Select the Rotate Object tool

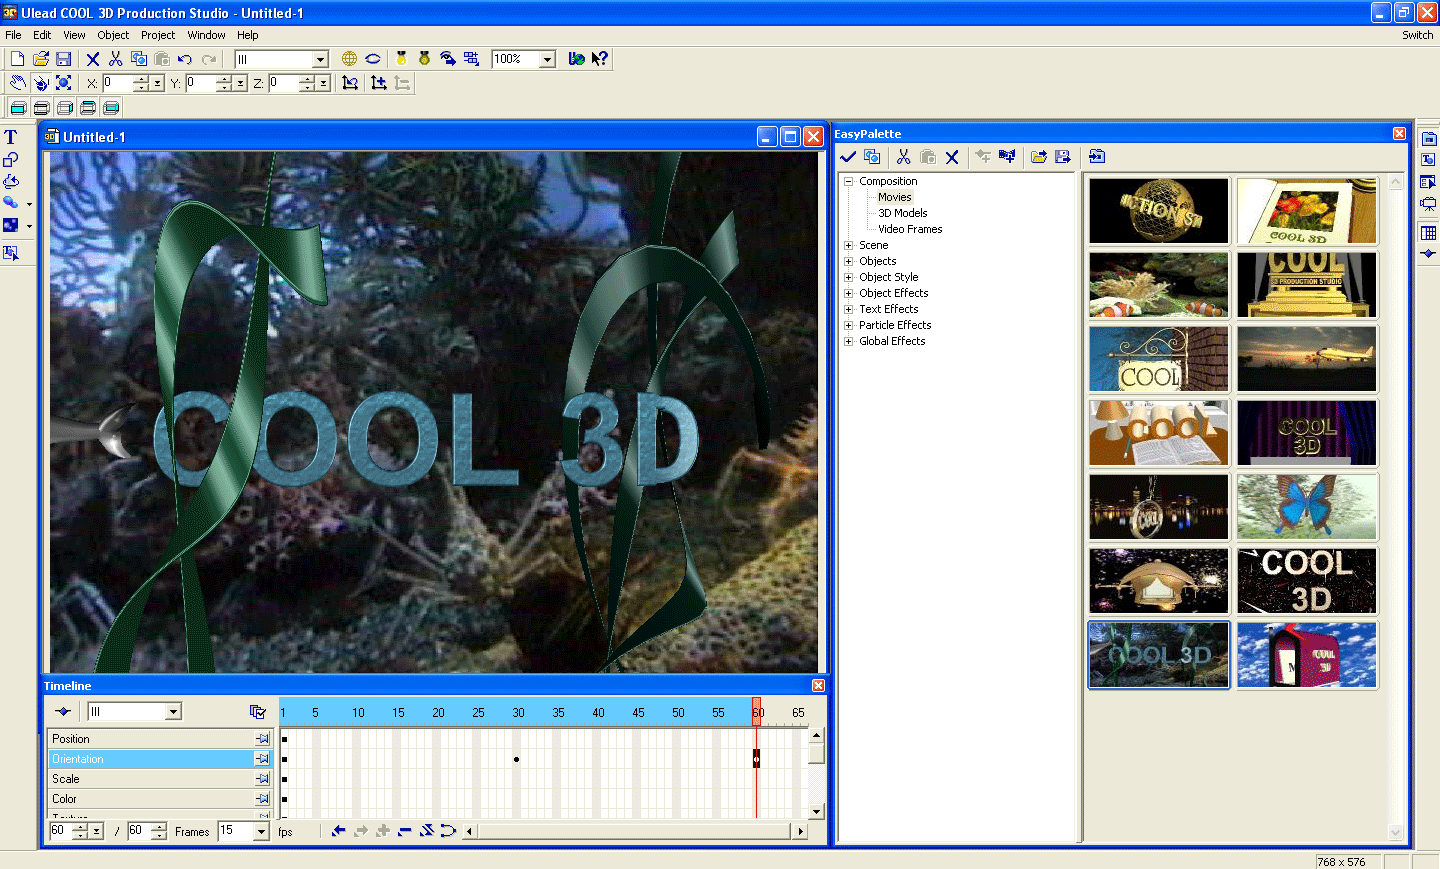40,83
